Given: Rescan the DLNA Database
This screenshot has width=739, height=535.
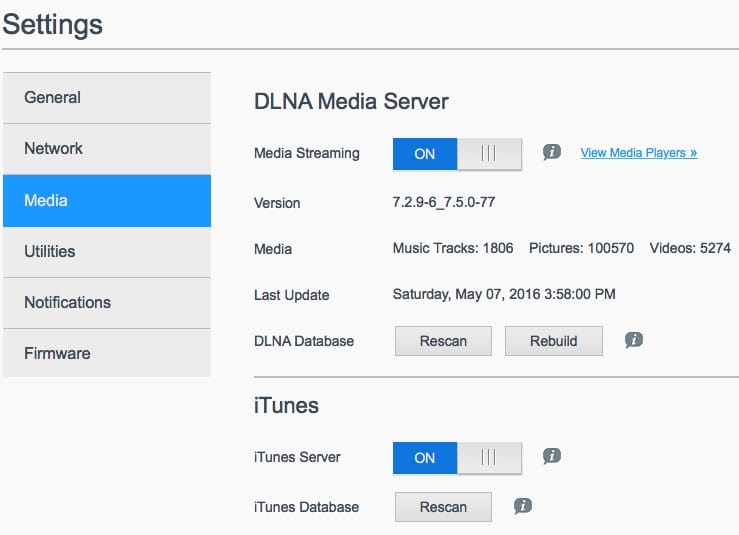Looking at the screenshot, I should (x=443, y=341).
